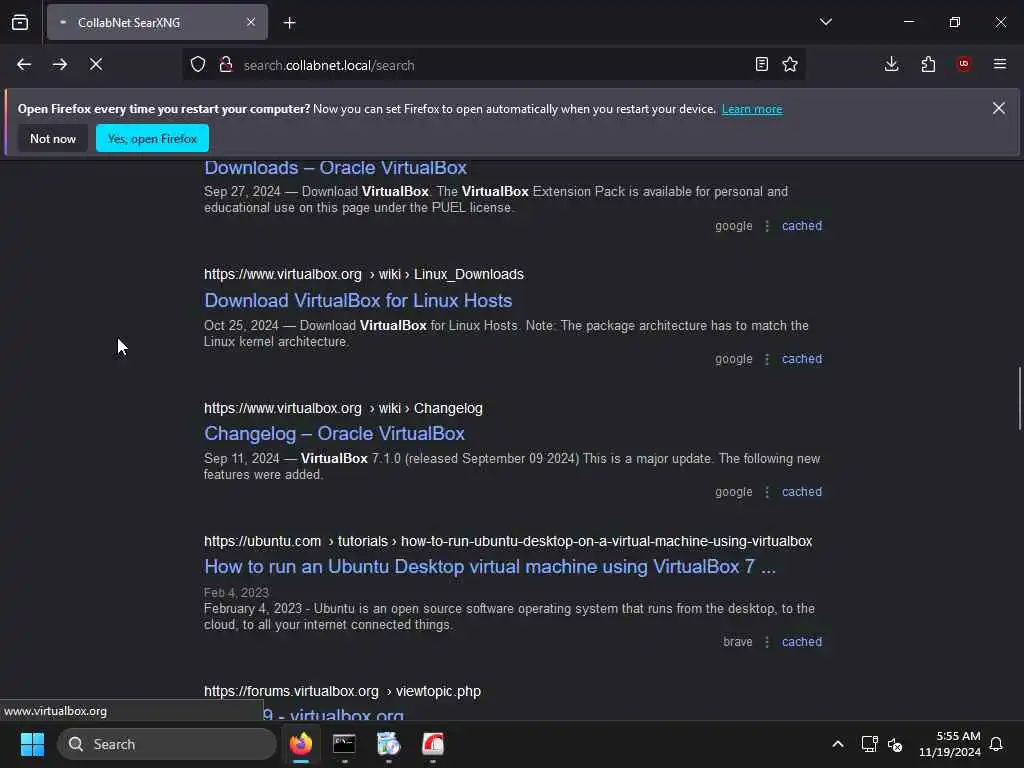The image size is (1024, 768).
Task: Click the Not now button
Action: [53, 138]
